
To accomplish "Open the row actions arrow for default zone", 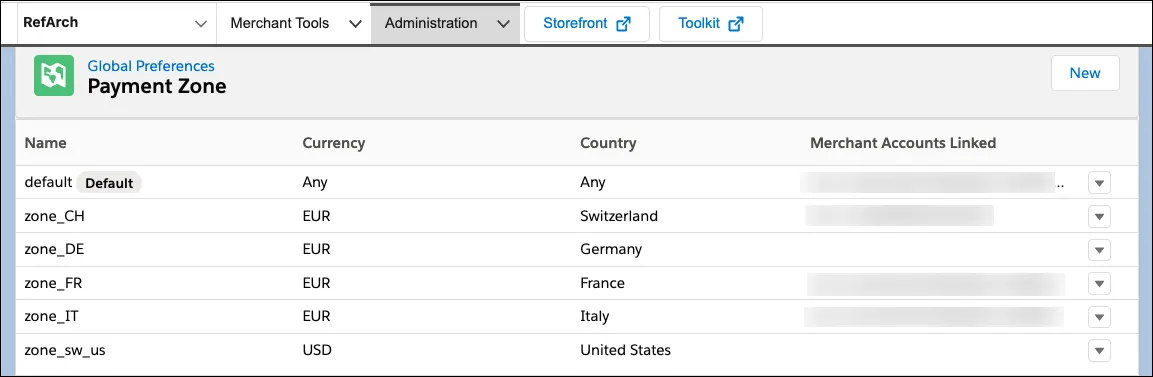I will point(1099,183).
